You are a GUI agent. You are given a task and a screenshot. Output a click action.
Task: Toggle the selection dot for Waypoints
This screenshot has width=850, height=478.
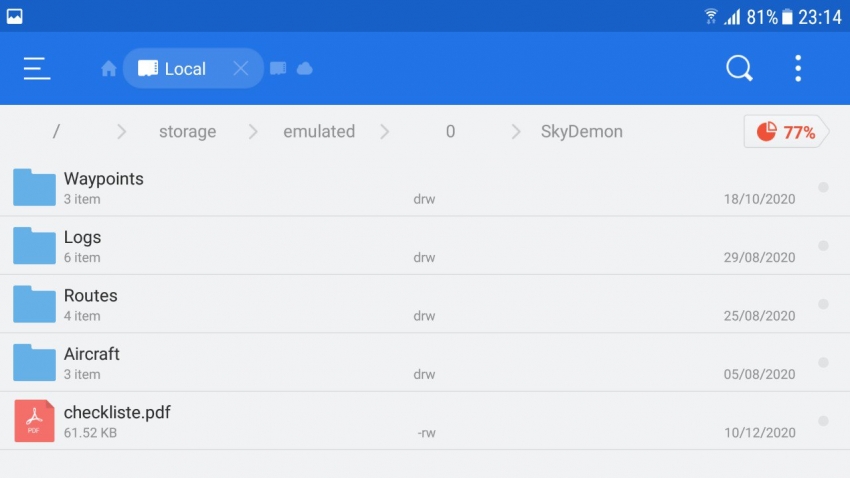tap(823, 187)
